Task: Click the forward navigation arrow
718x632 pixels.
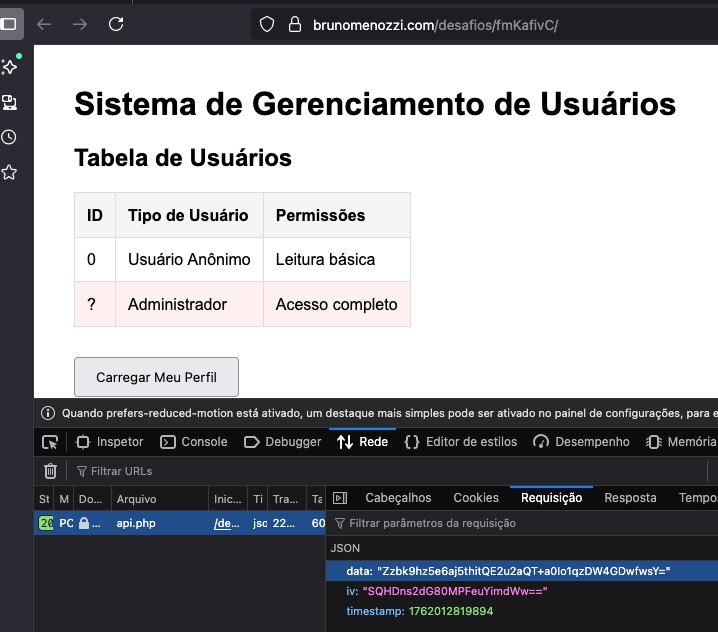Action: (80, 24)
